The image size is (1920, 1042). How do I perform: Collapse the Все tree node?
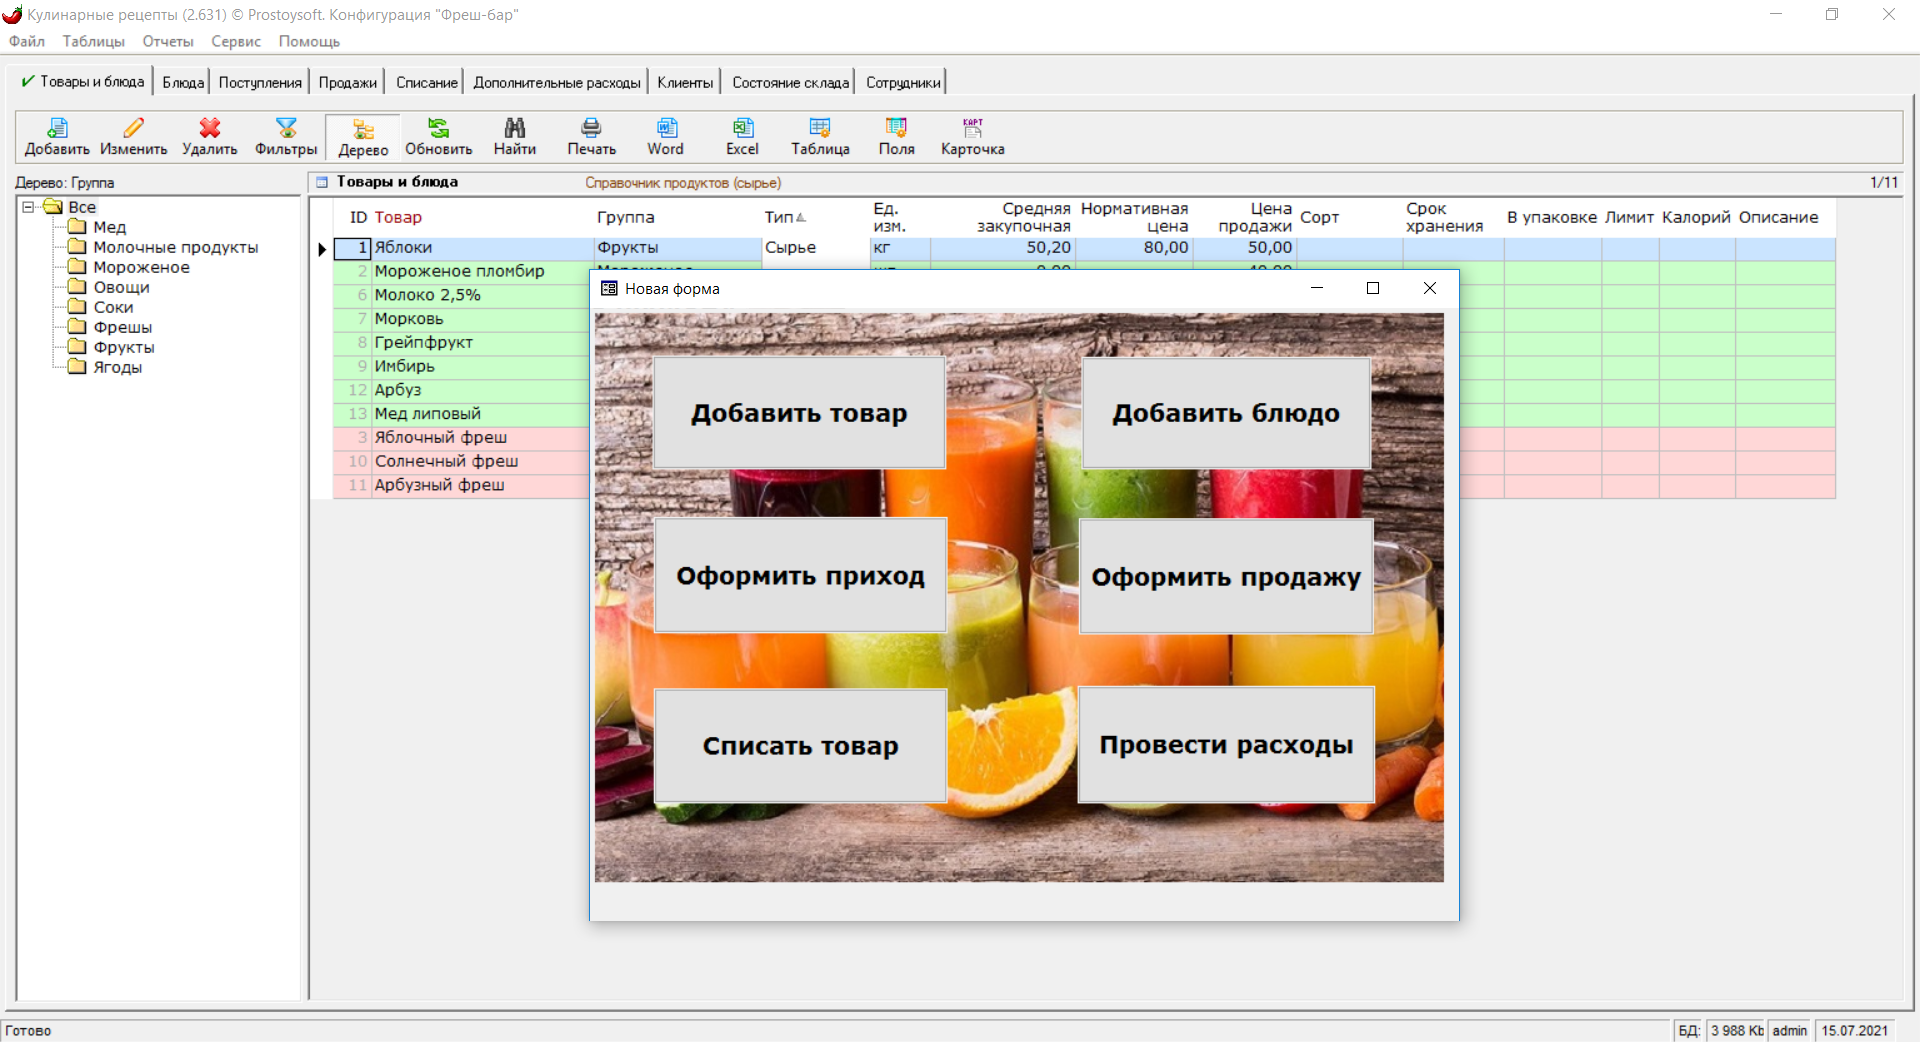[x=29, y=207]
